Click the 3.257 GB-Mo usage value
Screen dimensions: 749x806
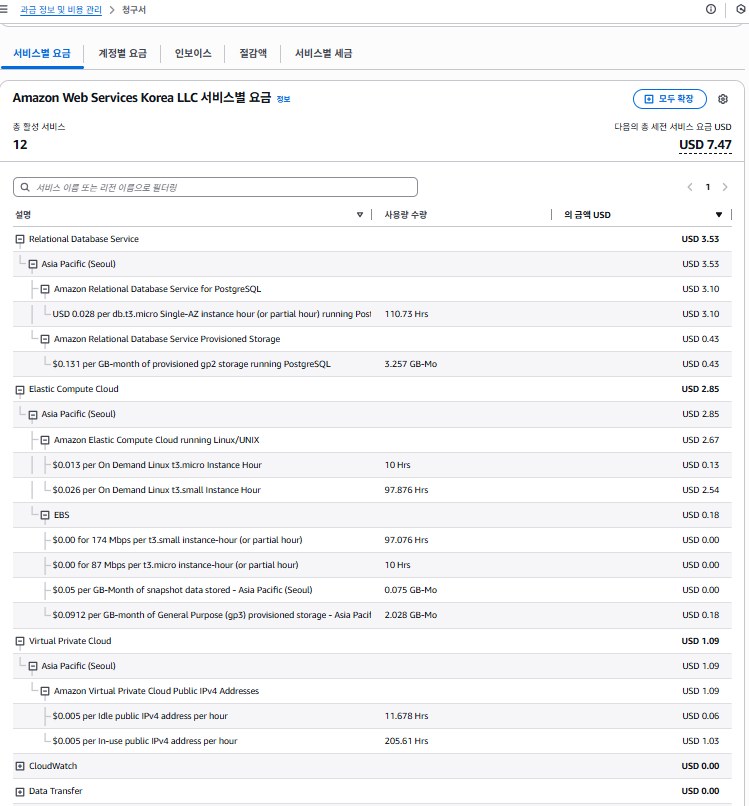[411, 364]
